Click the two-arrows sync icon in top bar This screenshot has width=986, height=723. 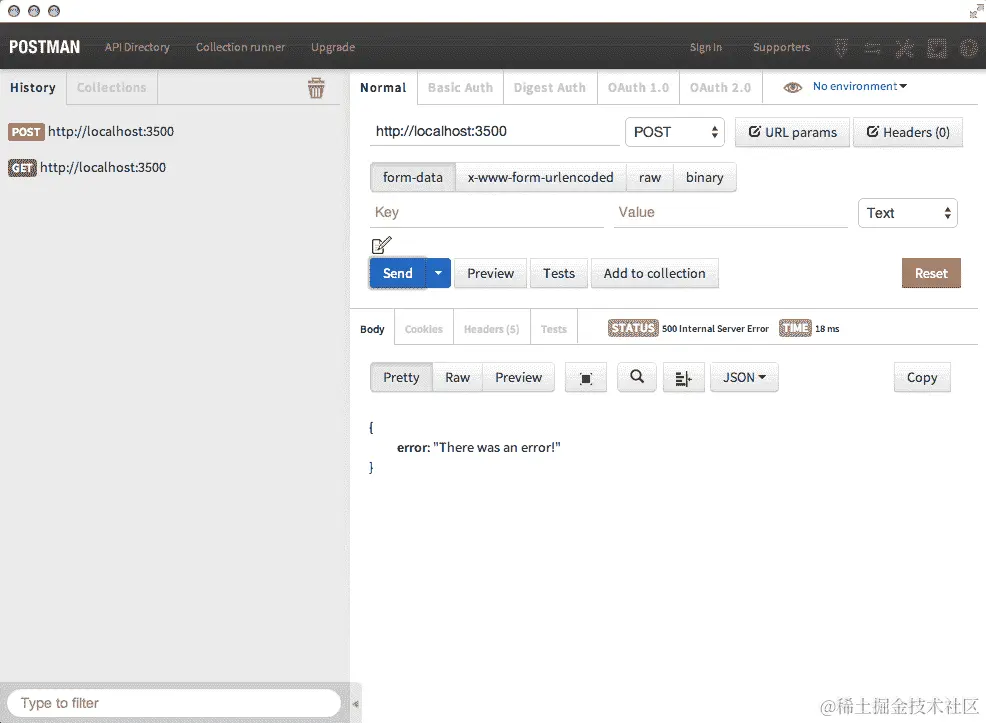[873, 48]
